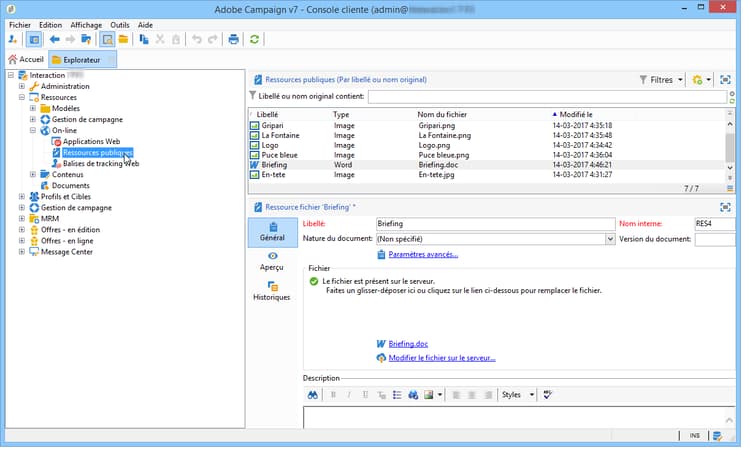Click Modifier le fichier sur le serveur link

pos(442,358)
